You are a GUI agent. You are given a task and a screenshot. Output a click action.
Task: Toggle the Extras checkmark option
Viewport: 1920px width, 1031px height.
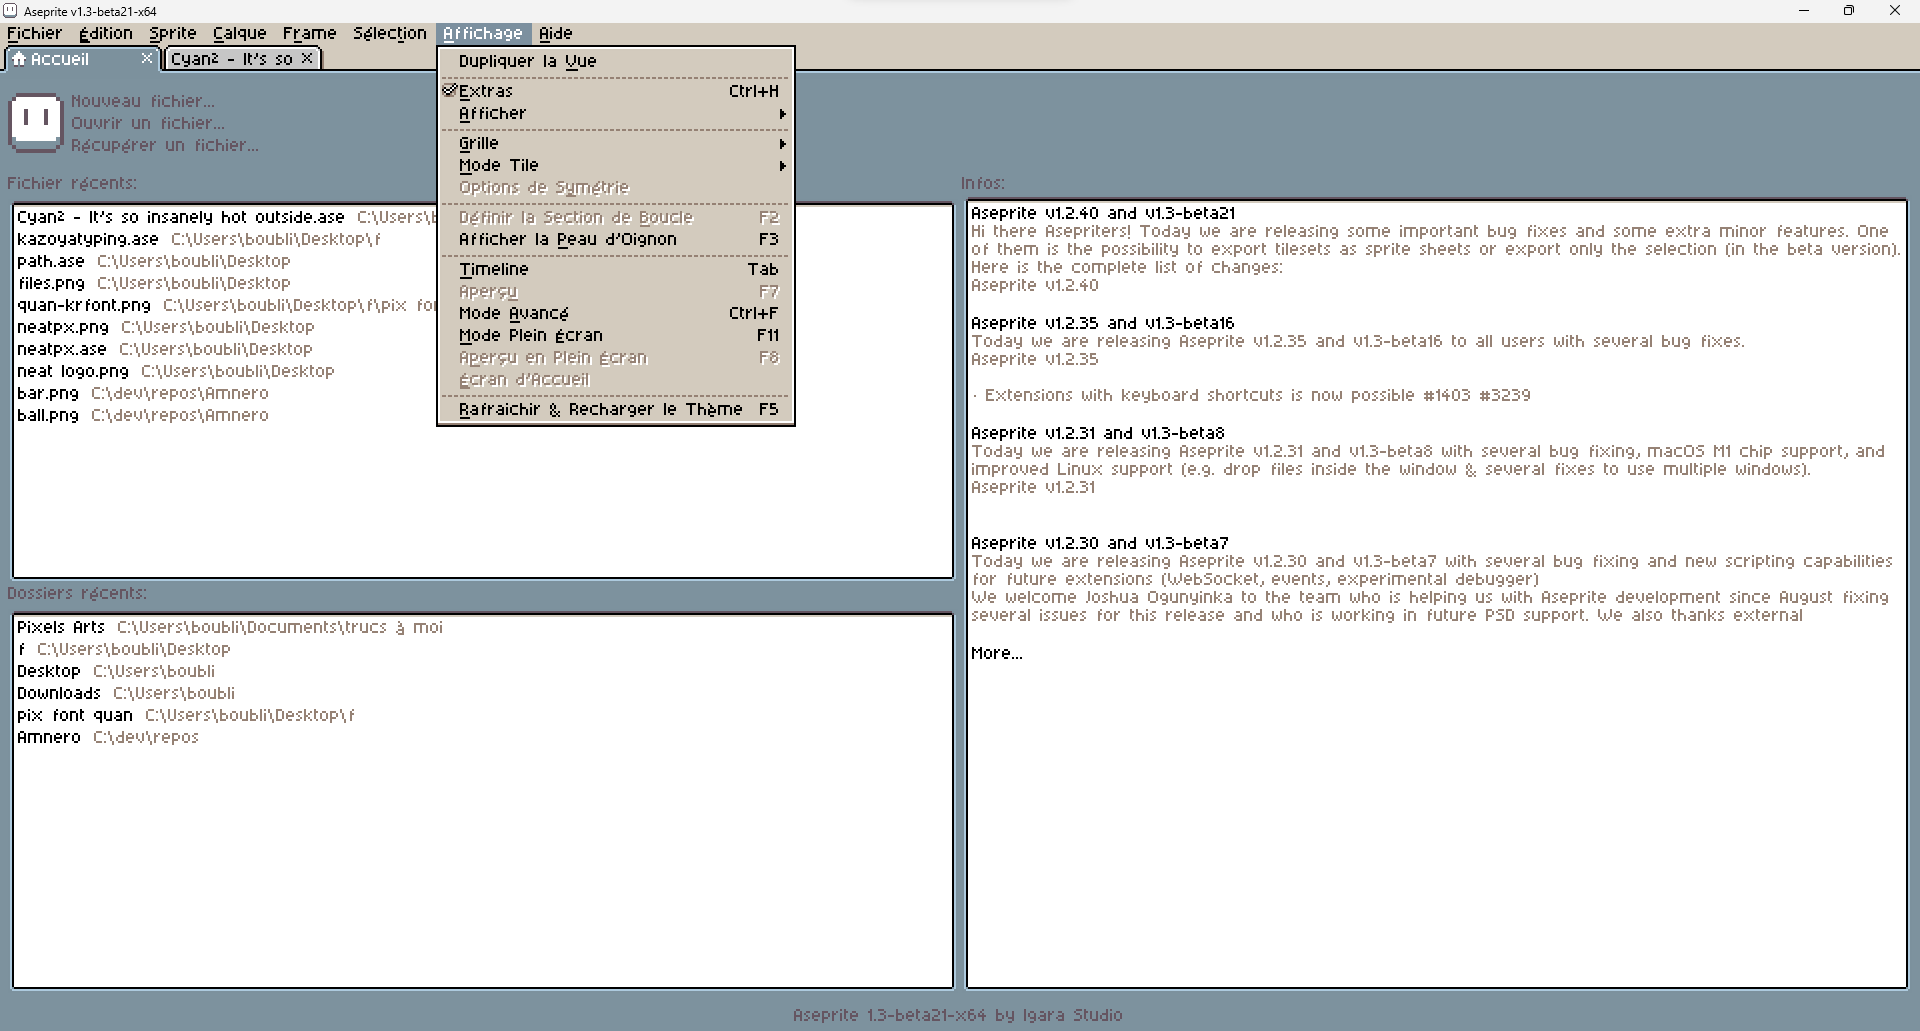616,91
